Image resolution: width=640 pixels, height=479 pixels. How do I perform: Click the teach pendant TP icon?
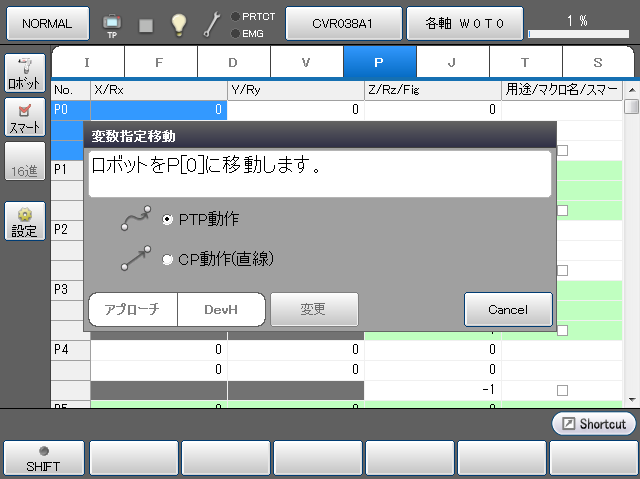111,22
